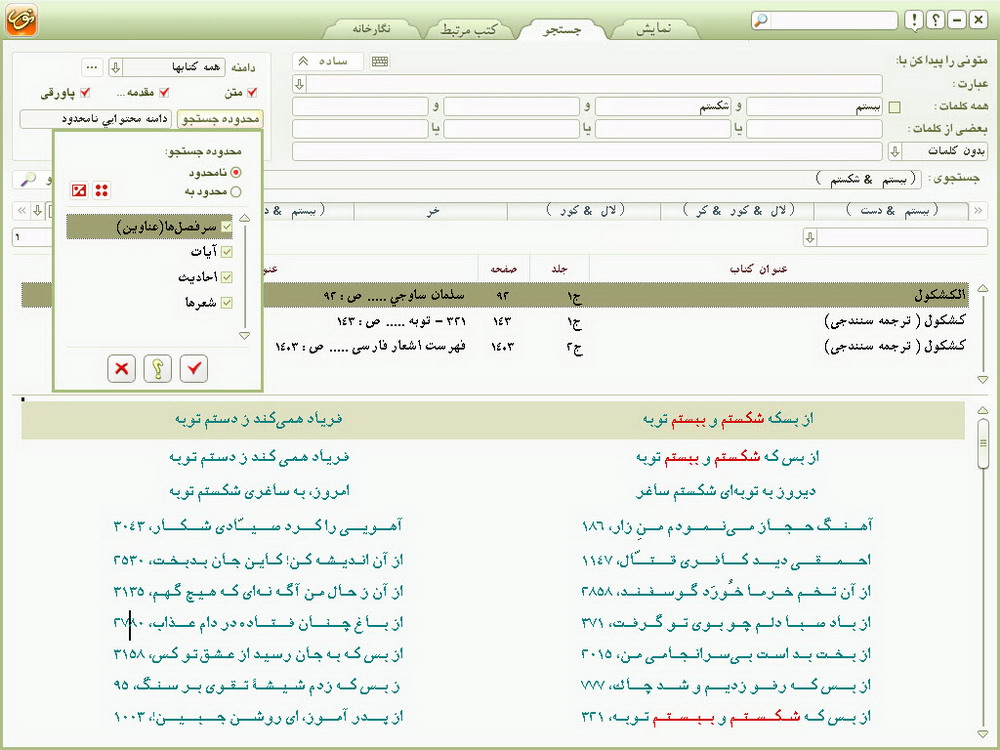The image size is (1000, 750).
Task: Switch to the کتب مرتبط tab
Action: point(468,29)
